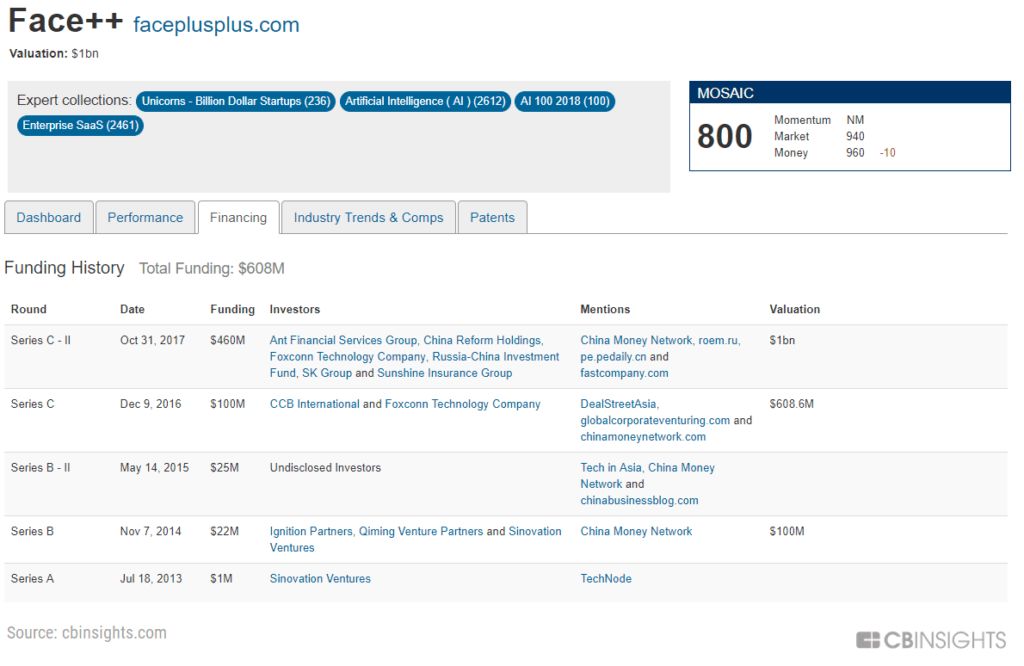Click the Valuation column header
The height and width of the screenshot is (666, 1024).
(x=795, y=309)
